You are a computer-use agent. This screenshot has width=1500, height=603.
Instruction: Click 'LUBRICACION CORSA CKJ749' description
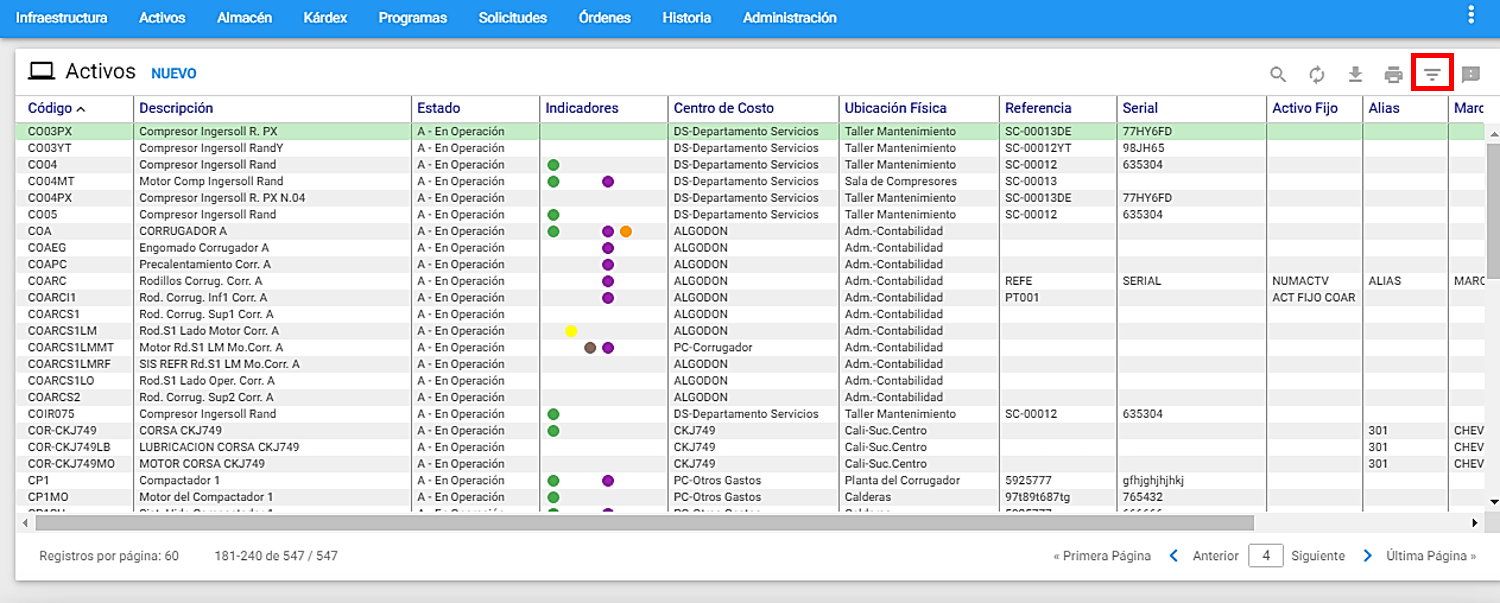217,447
